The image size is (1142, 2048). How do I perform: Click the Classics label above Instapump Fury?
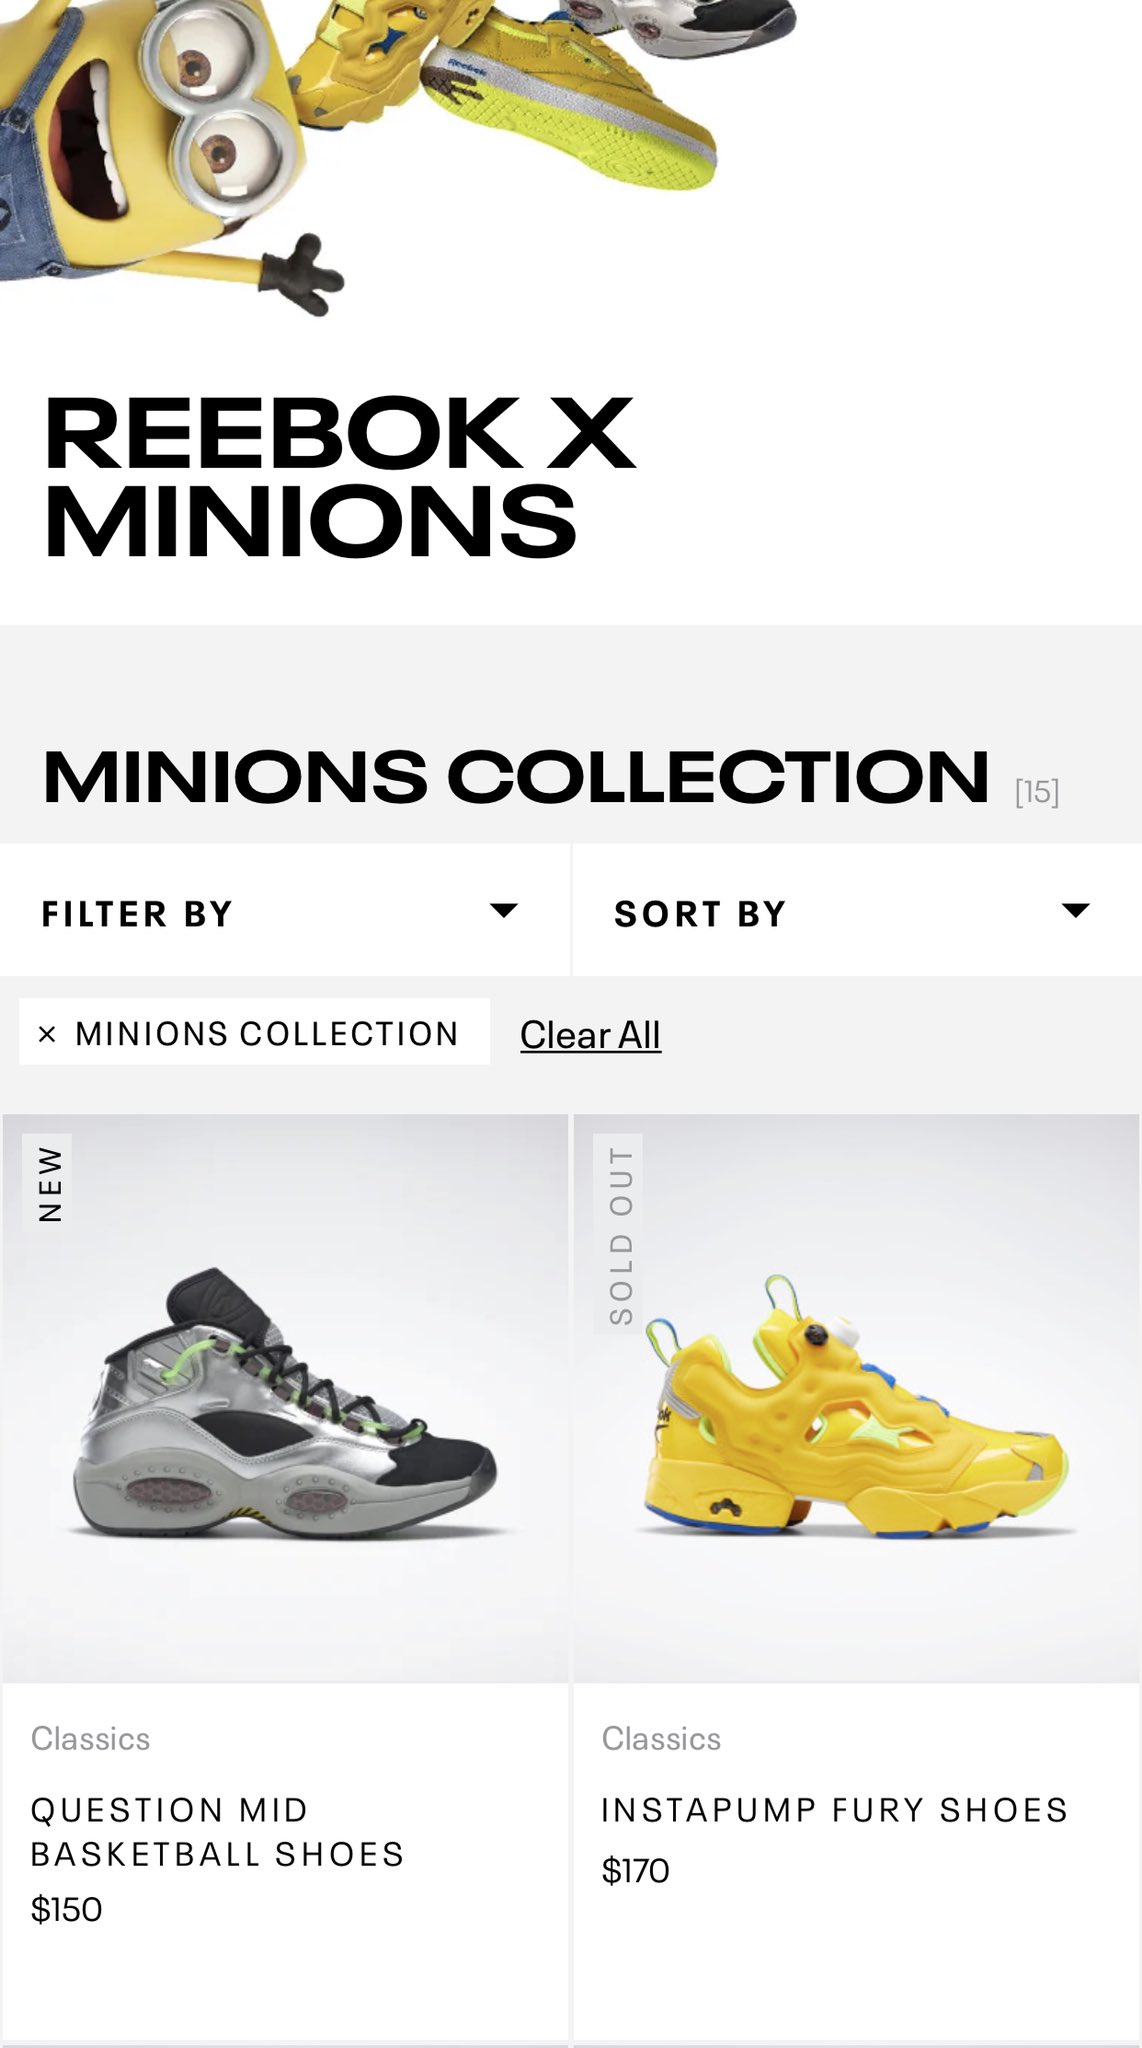(661, 1739)
